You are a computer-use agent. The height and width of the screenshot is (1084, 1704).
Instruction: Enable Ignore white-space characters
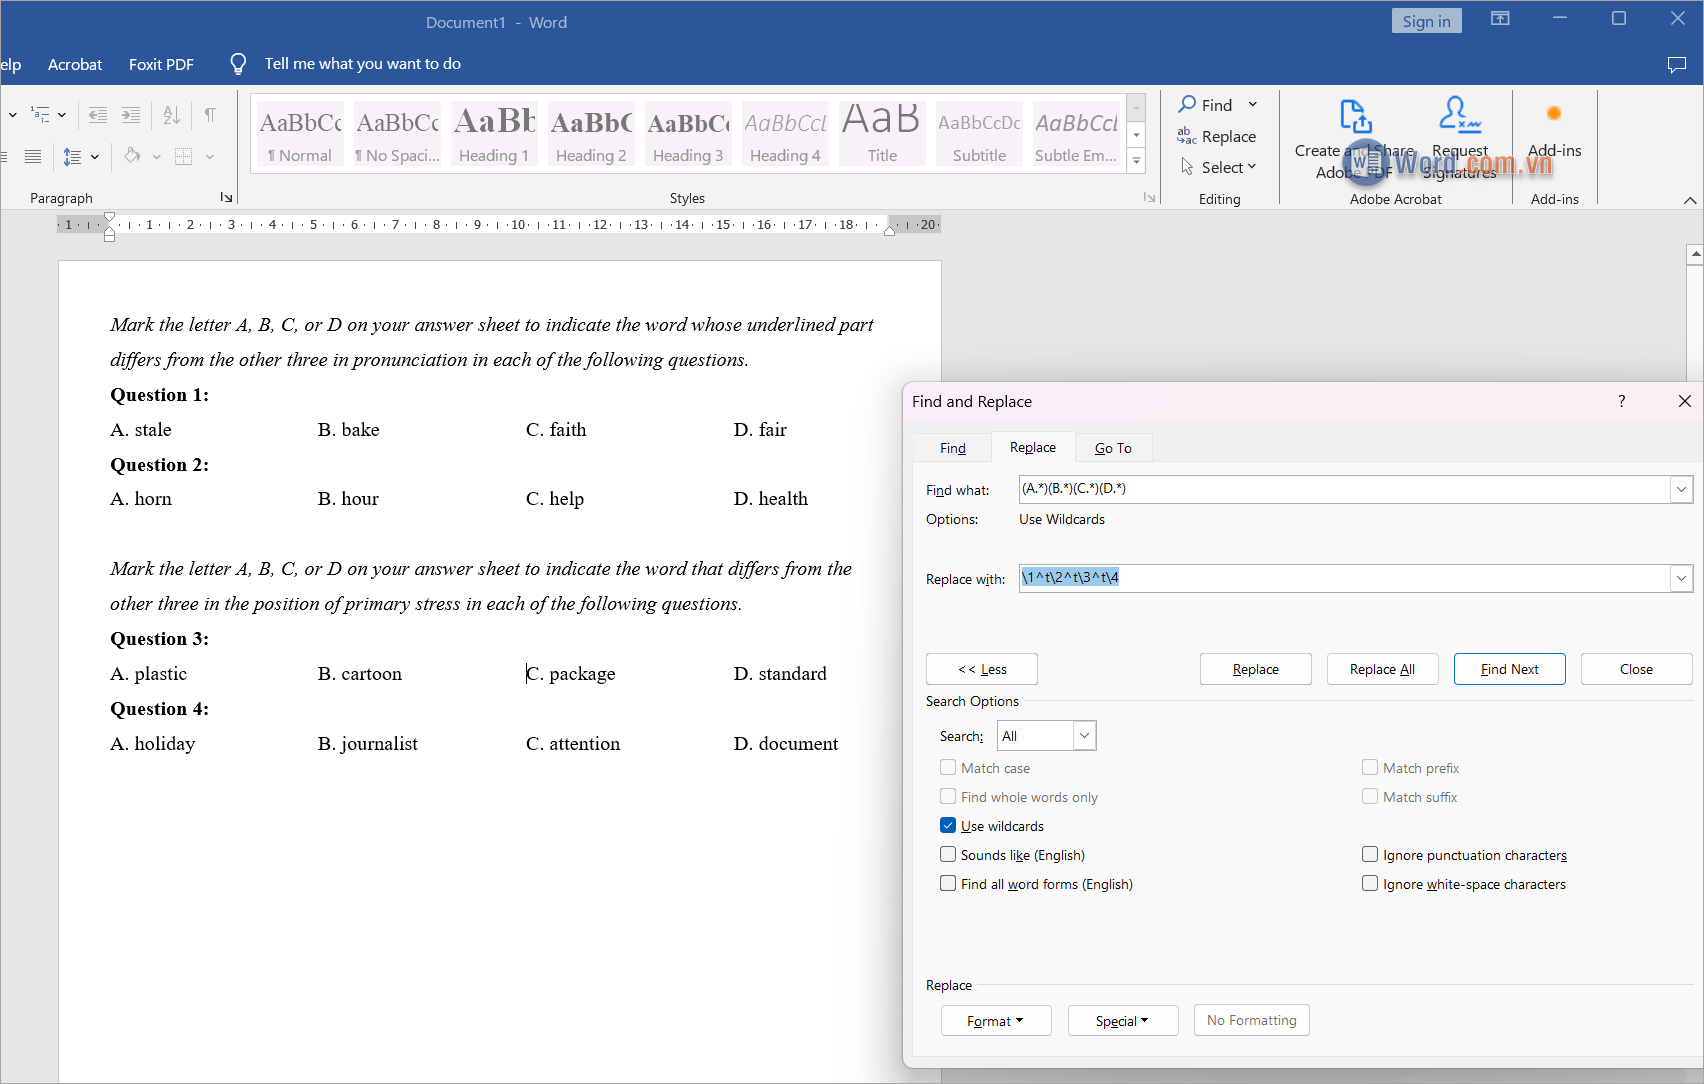pos(1370,884)
